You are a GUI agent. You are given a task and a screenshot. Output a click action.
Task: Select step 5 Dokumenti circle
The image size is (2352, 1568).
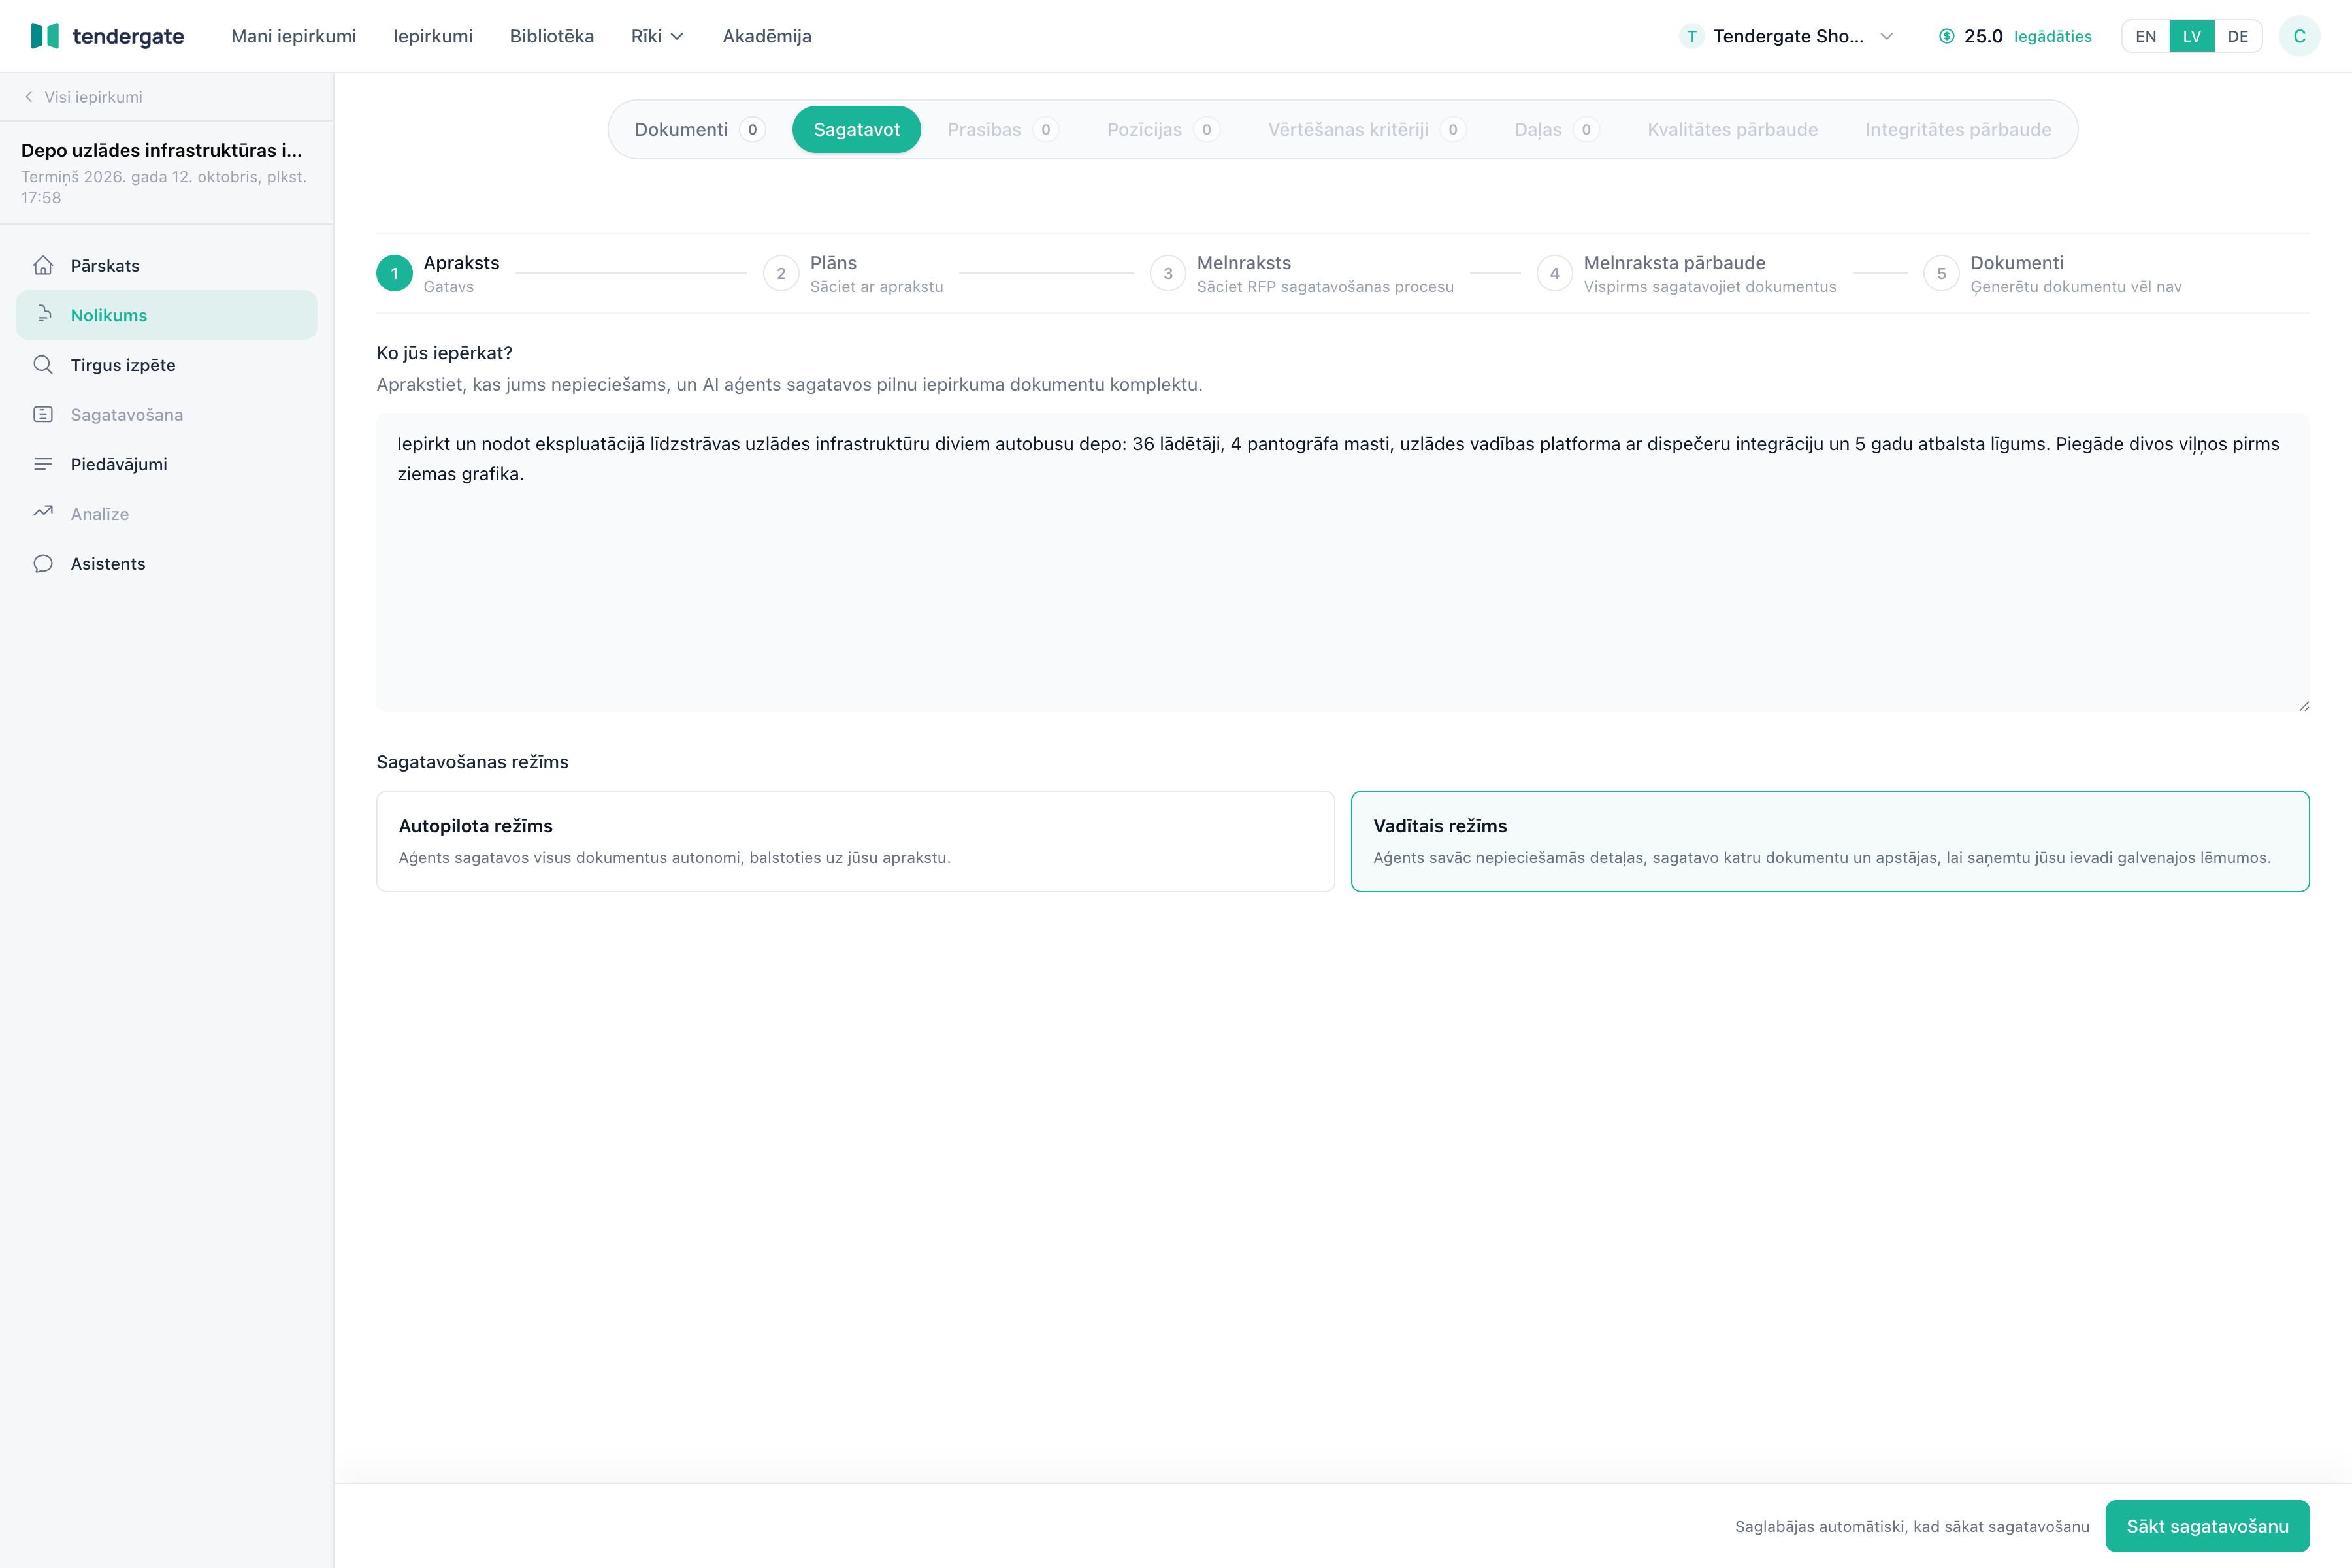point(1942,273)
